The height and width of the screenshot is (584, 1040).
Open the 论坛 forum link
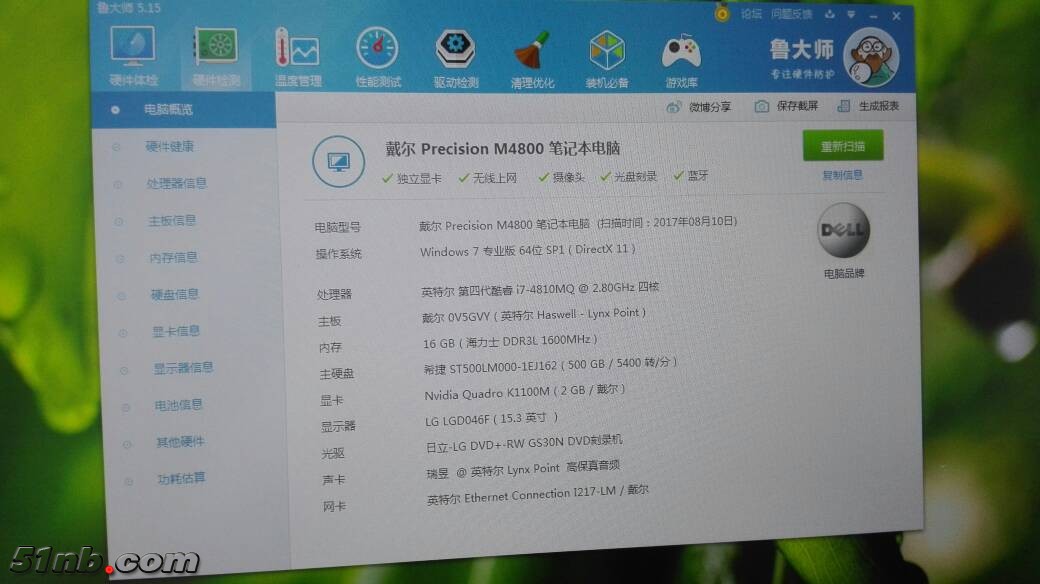point(751,13)
